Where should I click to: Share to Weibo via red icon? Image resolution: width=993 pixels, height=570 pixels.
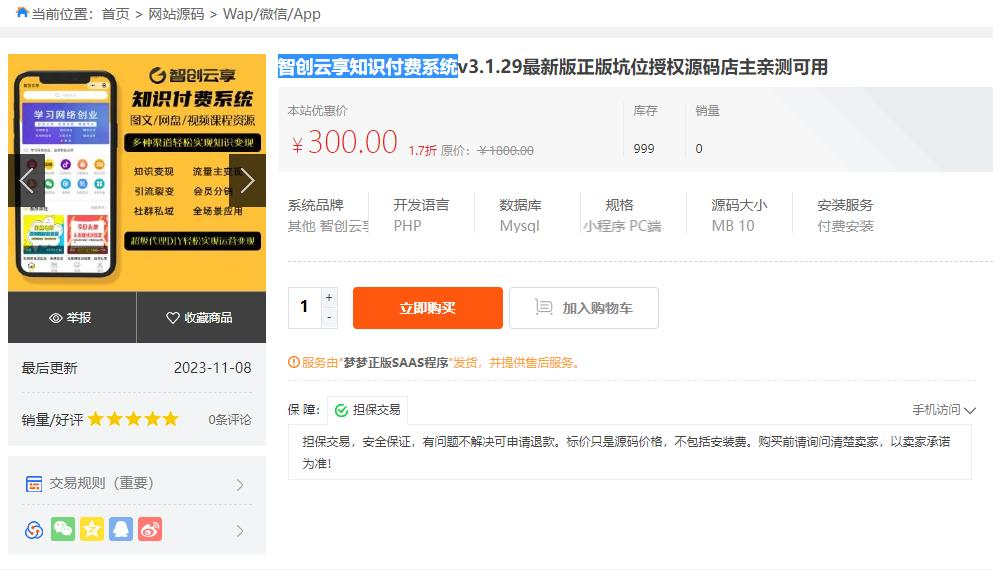click(150, 529)
